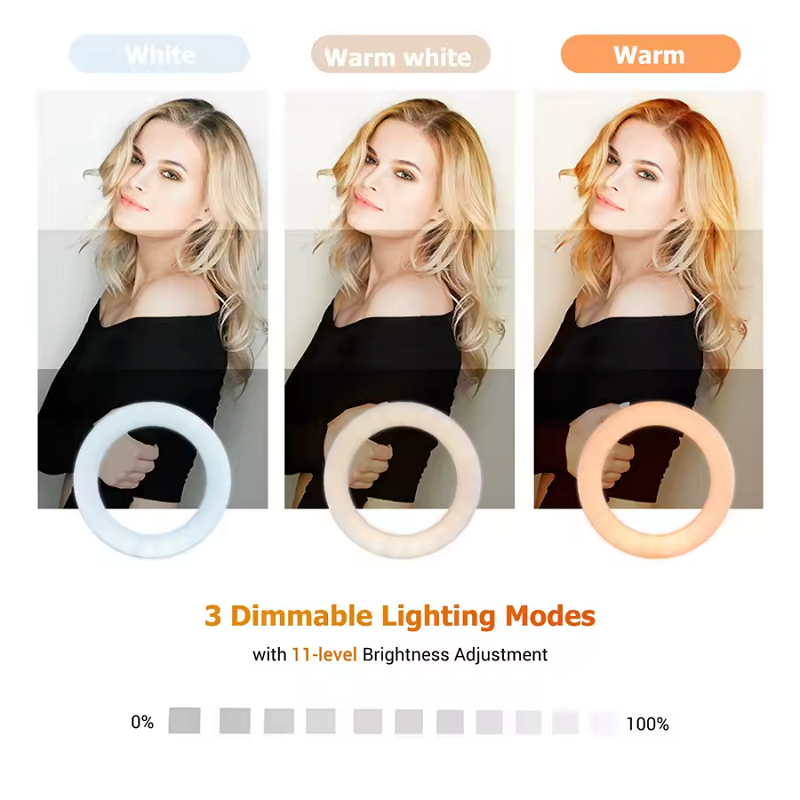Click the orange '11-level' text
Screen dimensions: 800x800
coord(324,655)
